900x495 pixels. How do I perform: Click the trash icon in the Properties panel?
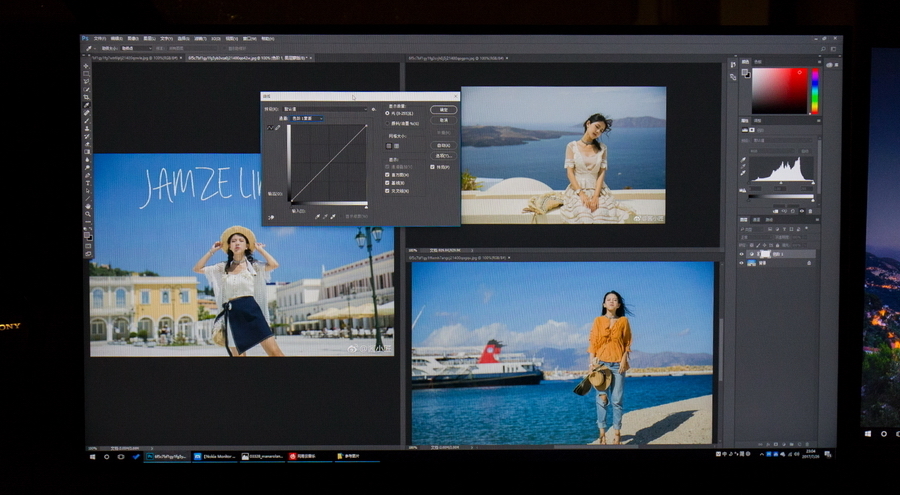(x=810, y=211)
